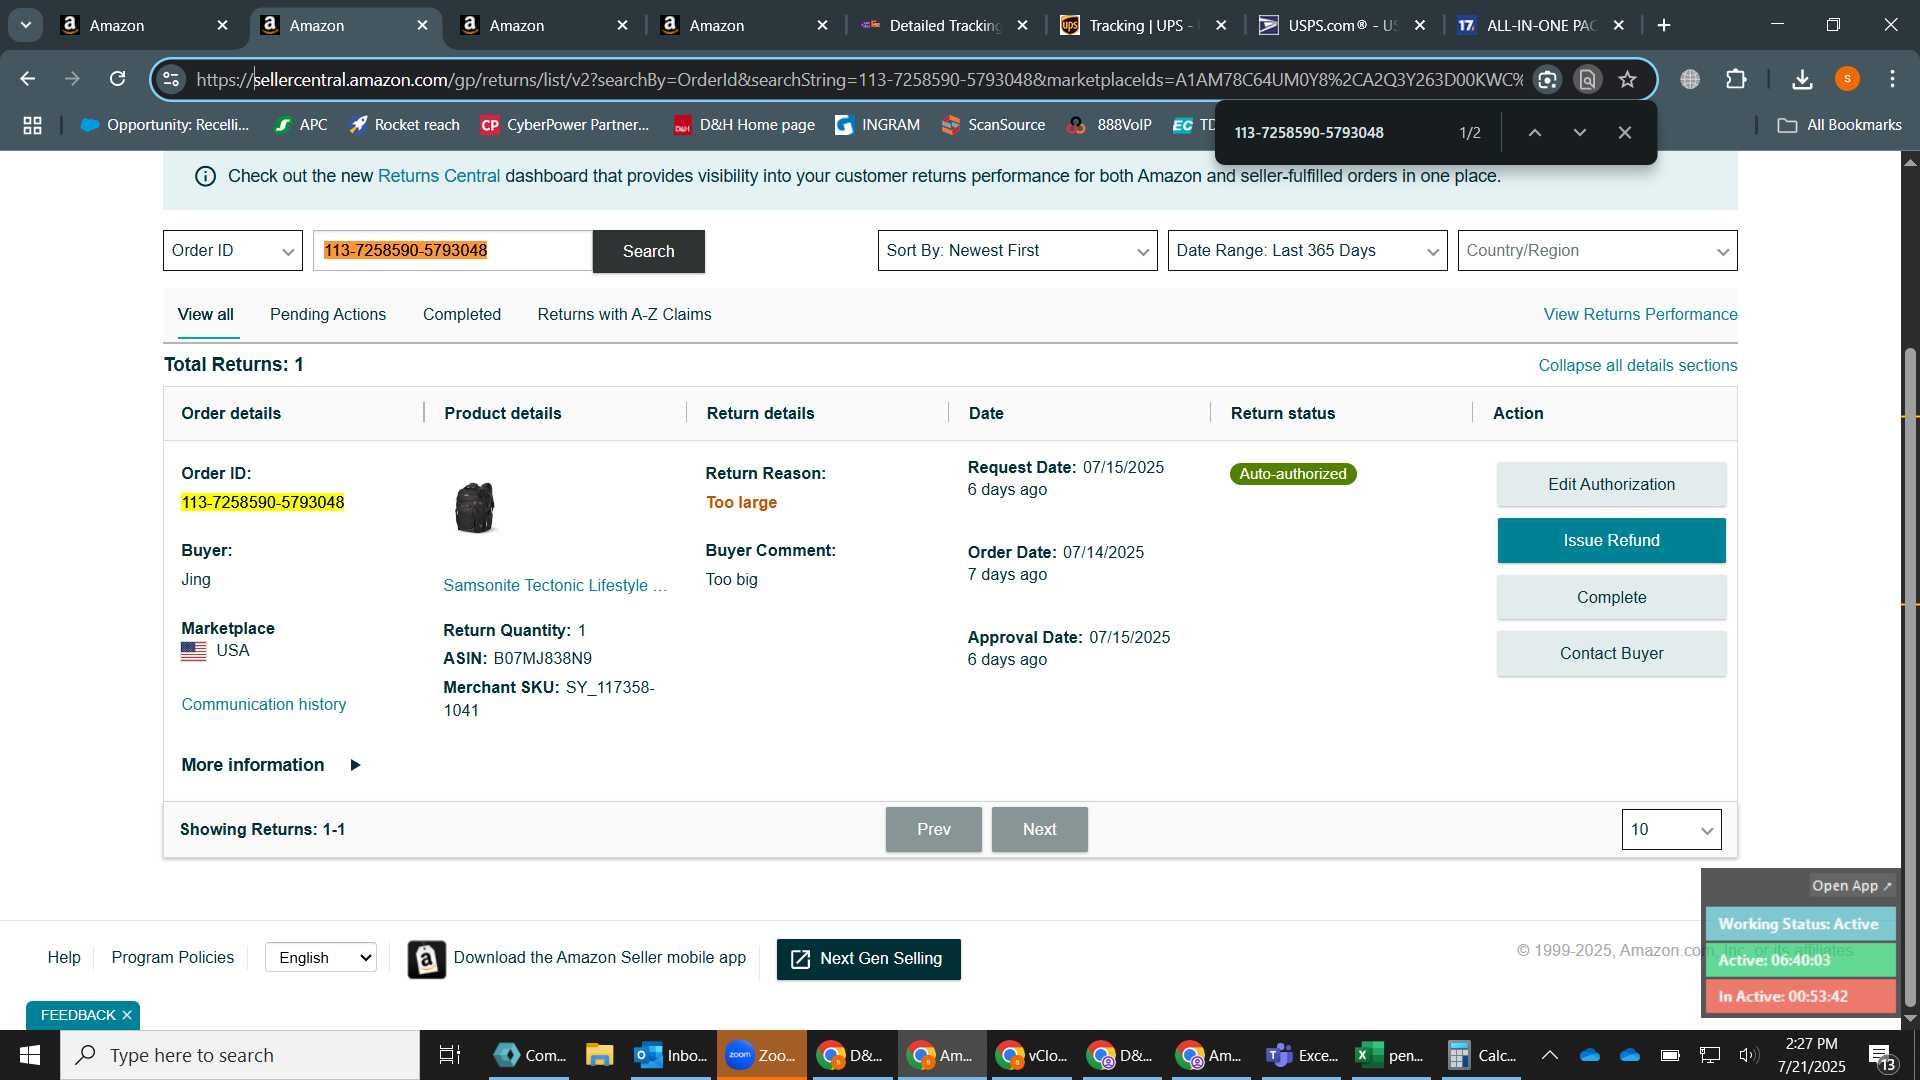The width and height of the screenshot is (1920, 1080).
Task: Open the Order ID search-by dropdown
Action: [233, 251]
